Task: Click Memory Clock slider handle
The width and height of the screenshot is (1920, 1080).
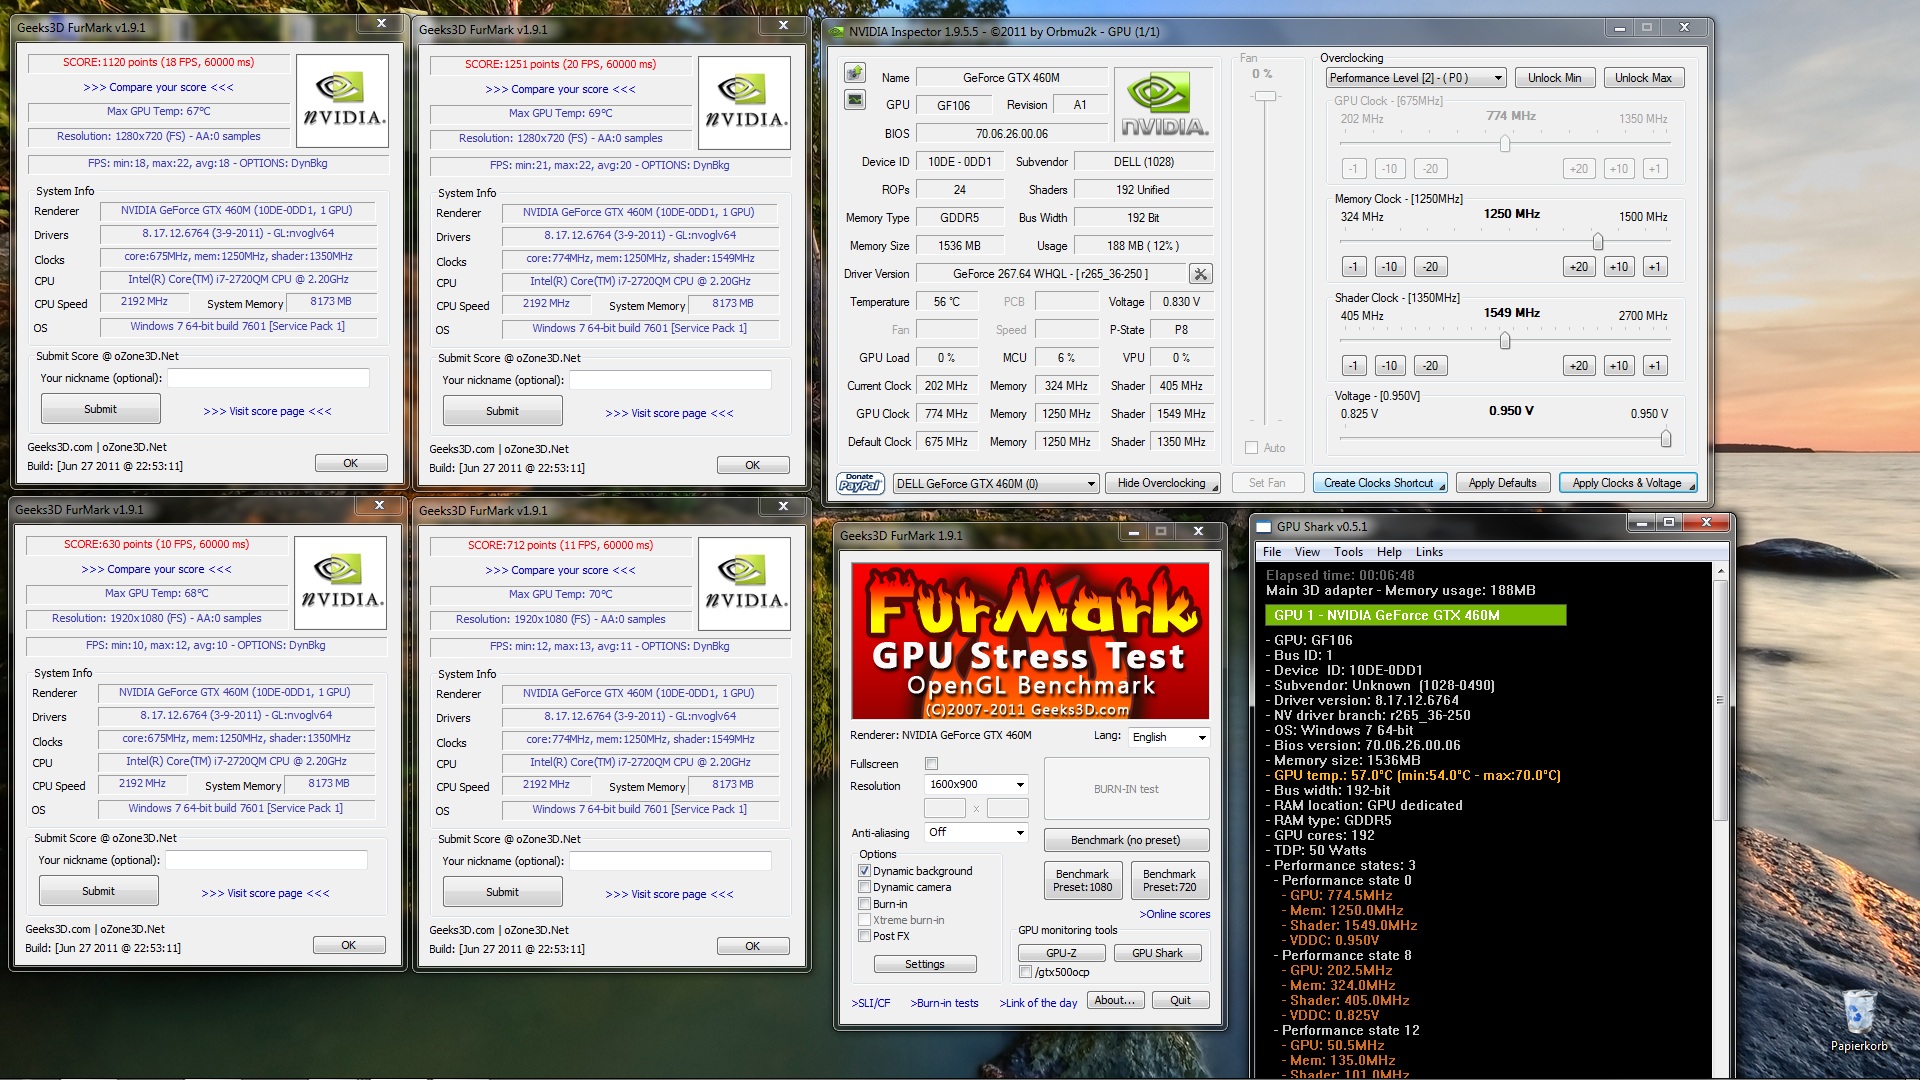Action: click(1597, 242)
